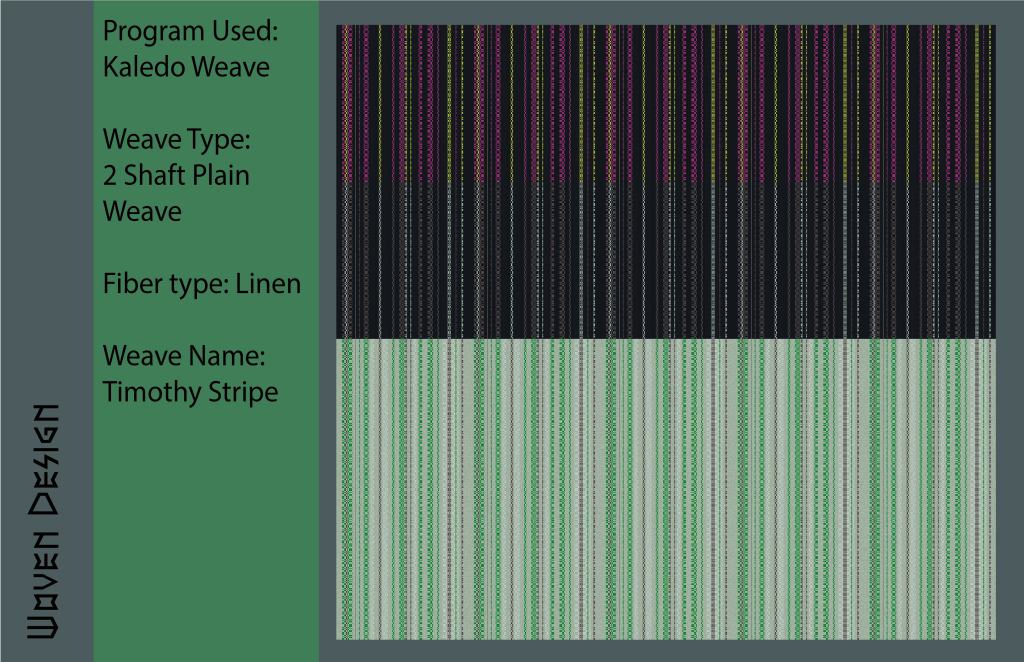Click the "Fiber type: Linen" line
Image resolution: width=1024 pixels, height=662 pixels.
[201, 284]
